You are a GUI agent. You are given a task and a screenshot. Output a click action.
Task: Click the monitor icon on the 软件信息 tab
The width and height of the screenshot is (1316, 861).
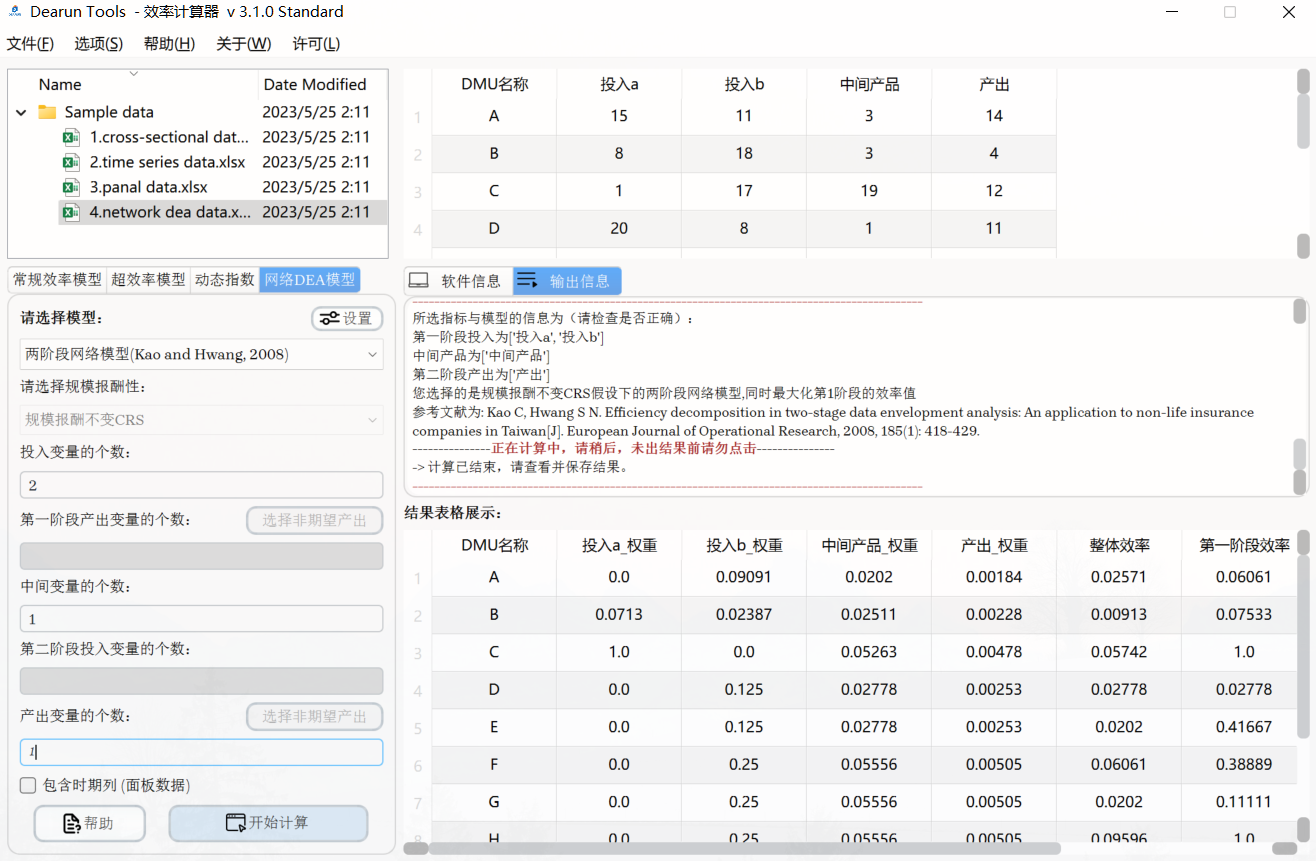[419, 280]
